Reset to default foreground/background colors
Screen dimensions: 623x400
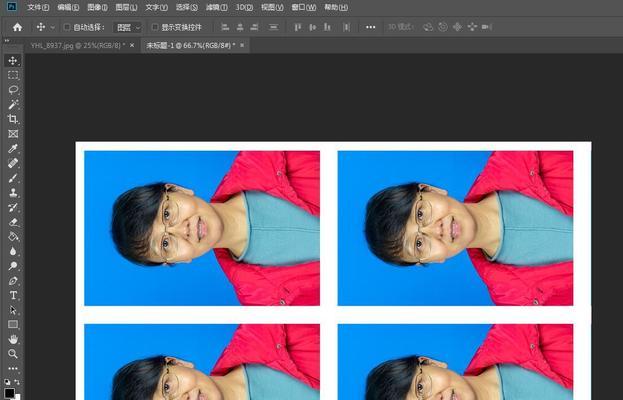pyautogui.click(x=7, y=382)
